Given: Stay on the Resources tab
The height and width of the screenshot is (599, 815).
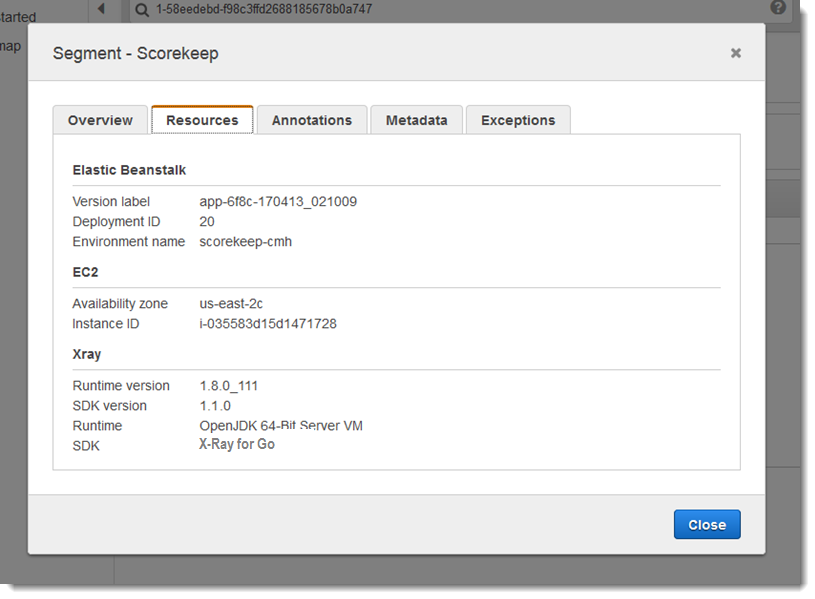Looking at the screenshot, I should click(202, 119).
